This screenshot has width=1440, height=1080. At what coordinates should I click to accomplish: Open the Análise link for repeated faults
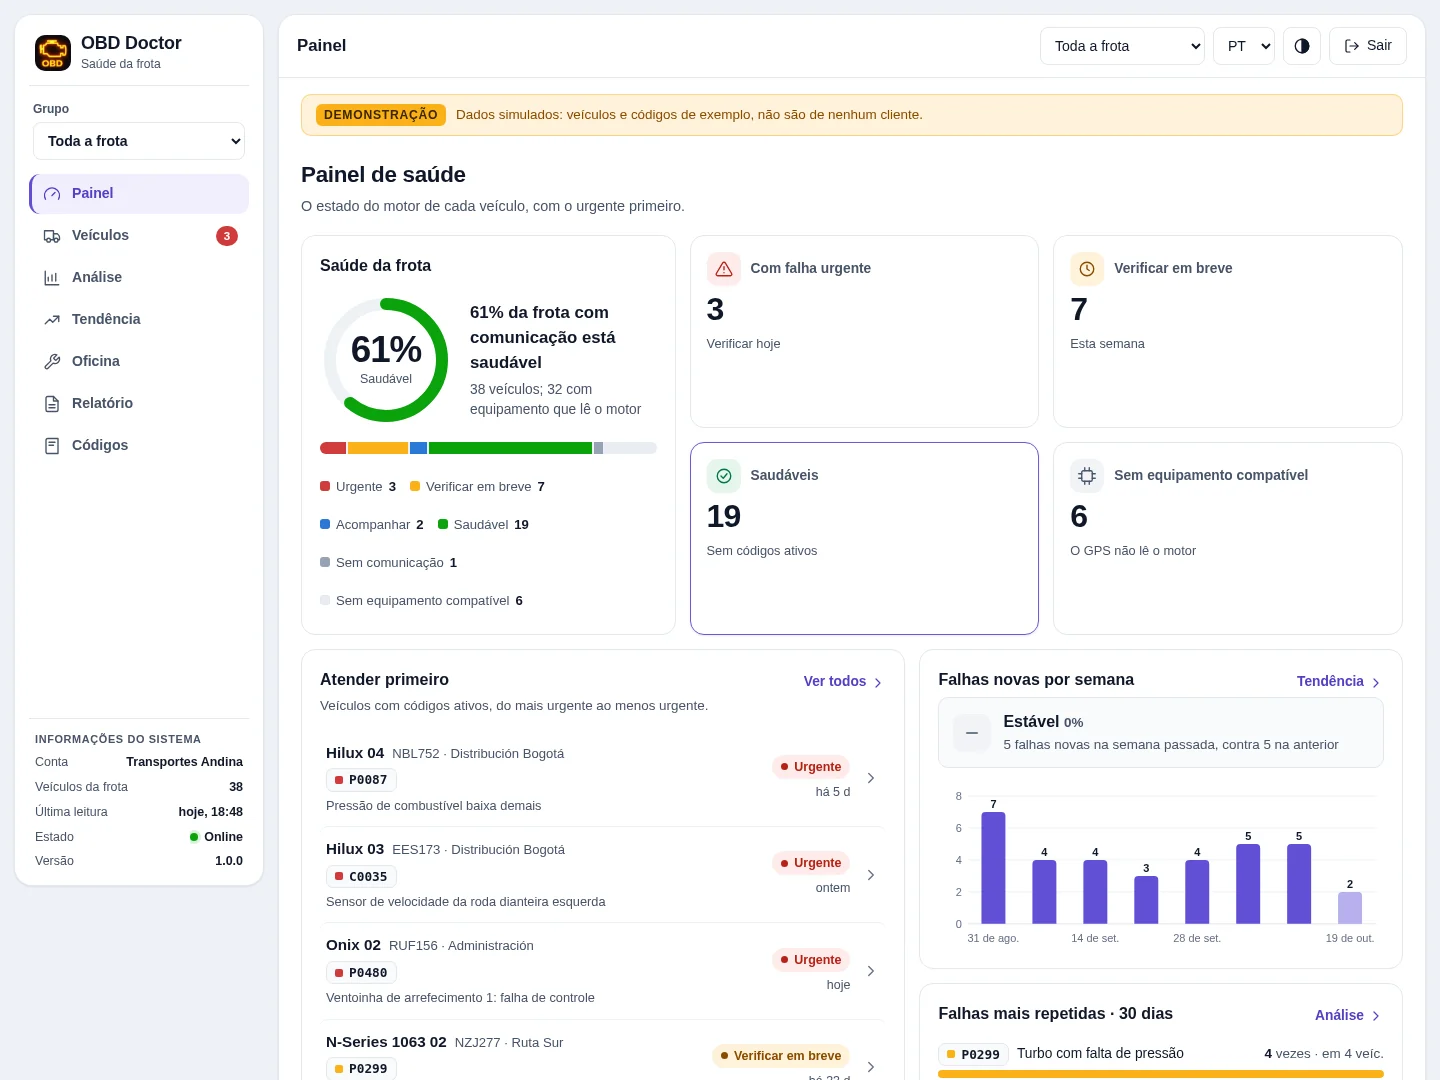1348,1016
